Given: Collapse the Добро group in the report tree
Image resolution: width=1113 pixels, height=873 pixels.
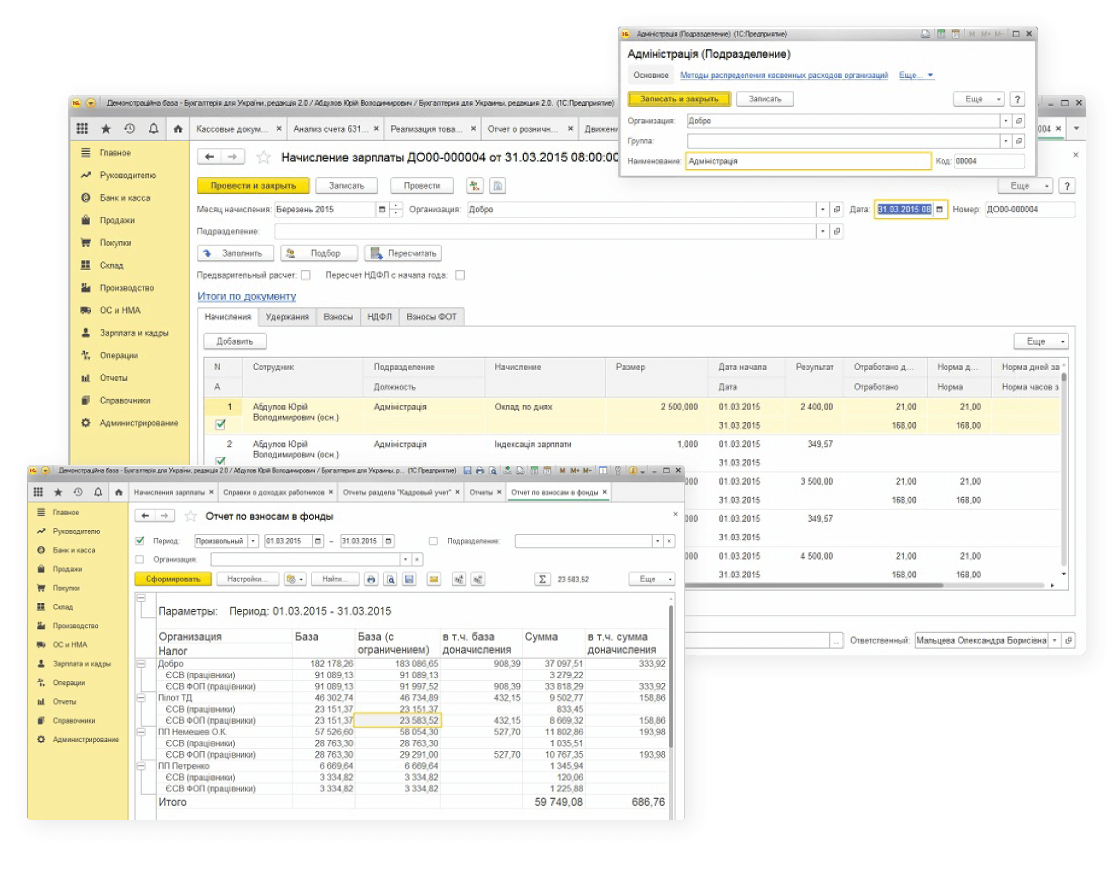Looking at the screenshot, I should point(141,663).
